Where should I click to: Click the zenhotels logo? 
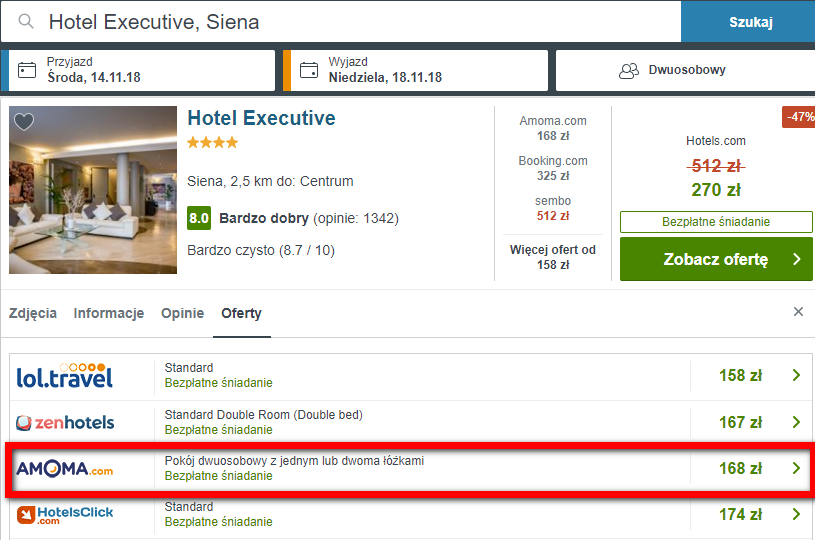(65, 423)
